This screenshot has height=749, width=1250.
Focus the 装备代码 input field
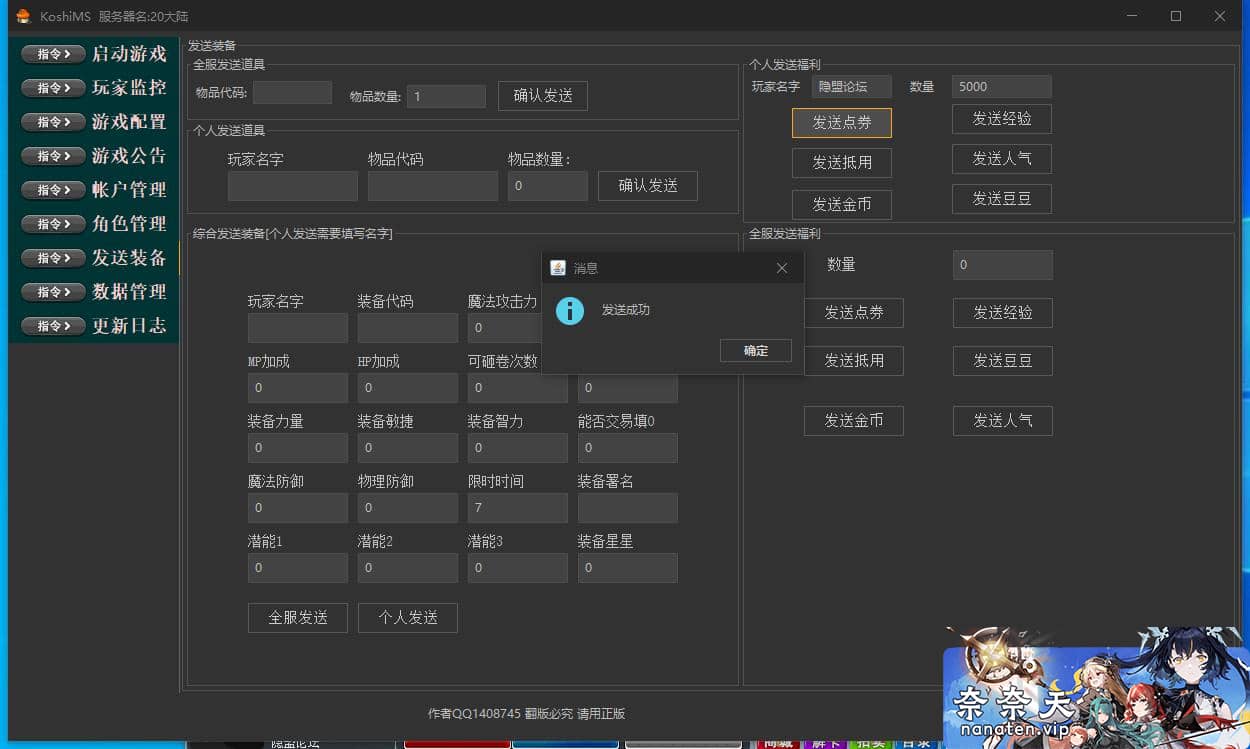[x=408, y=328]
